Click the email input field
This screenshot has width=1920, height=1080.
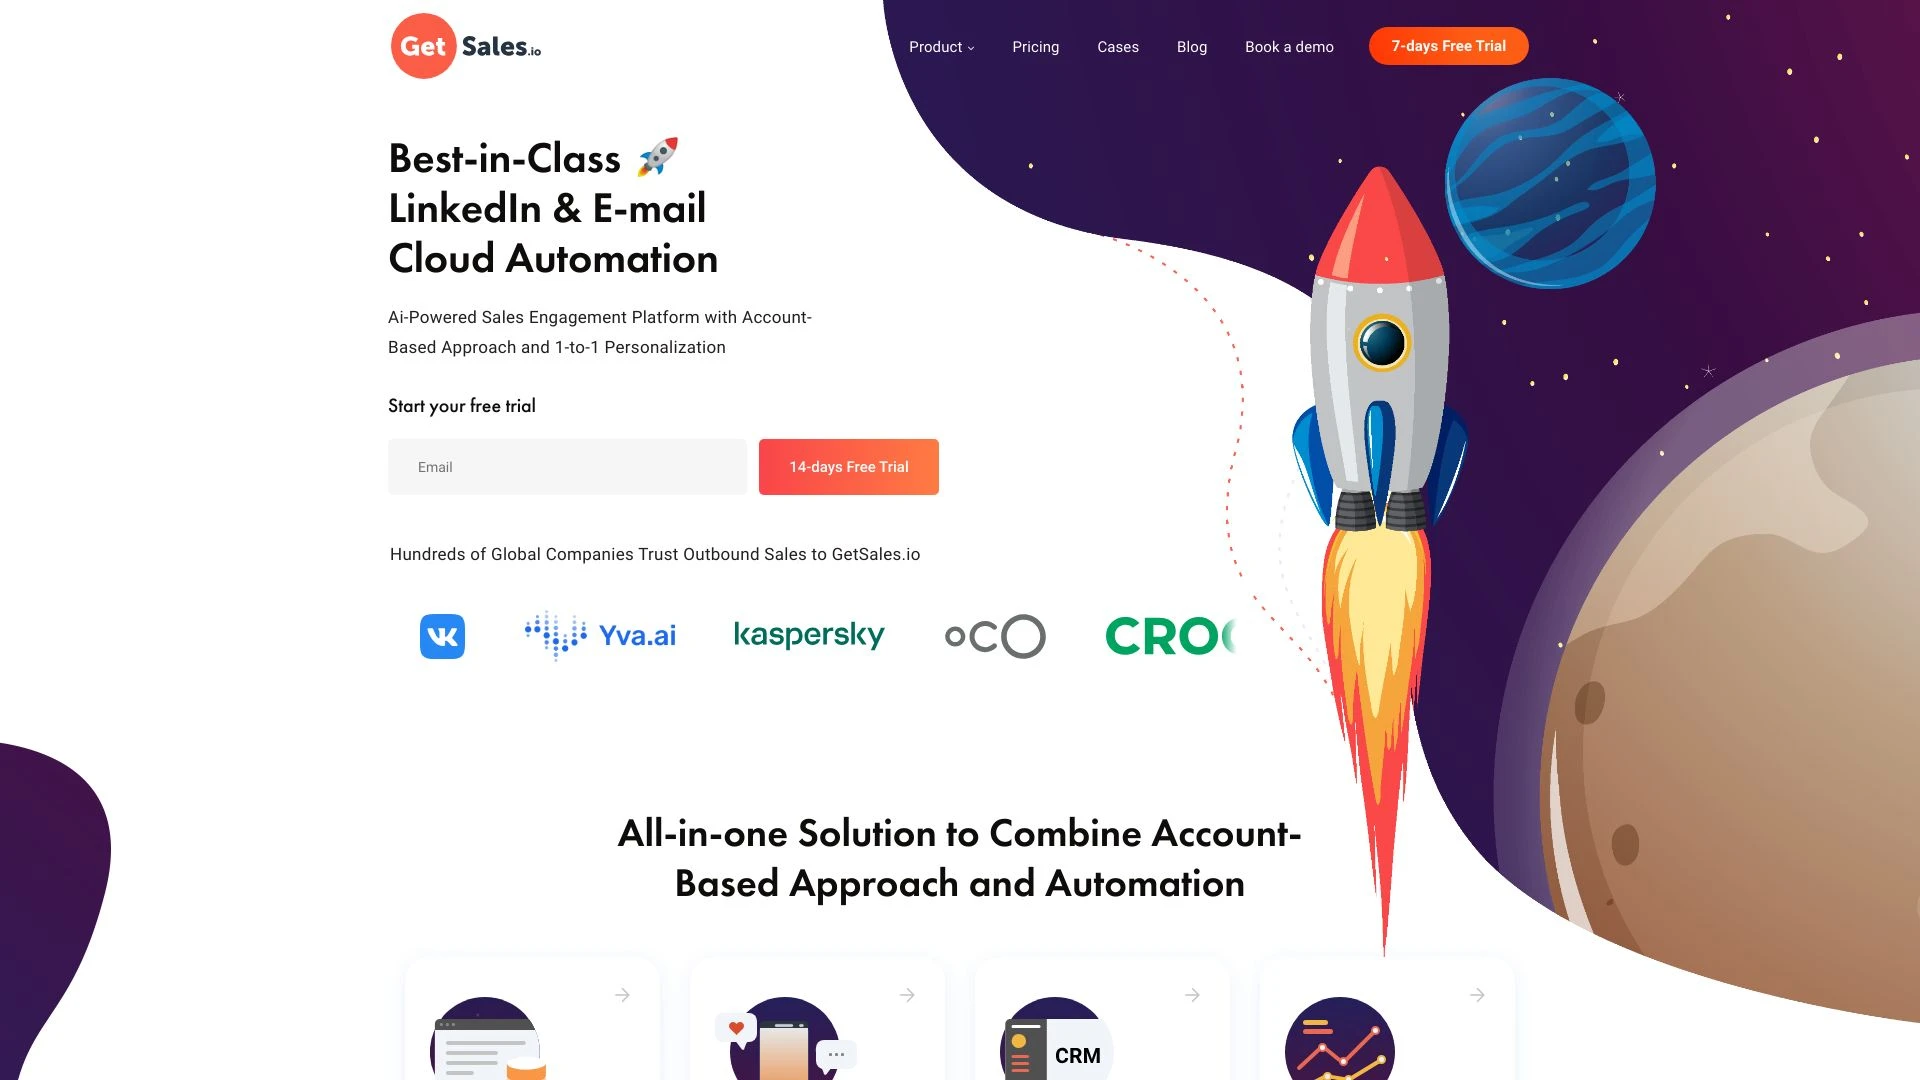click(x=567, y=465)
